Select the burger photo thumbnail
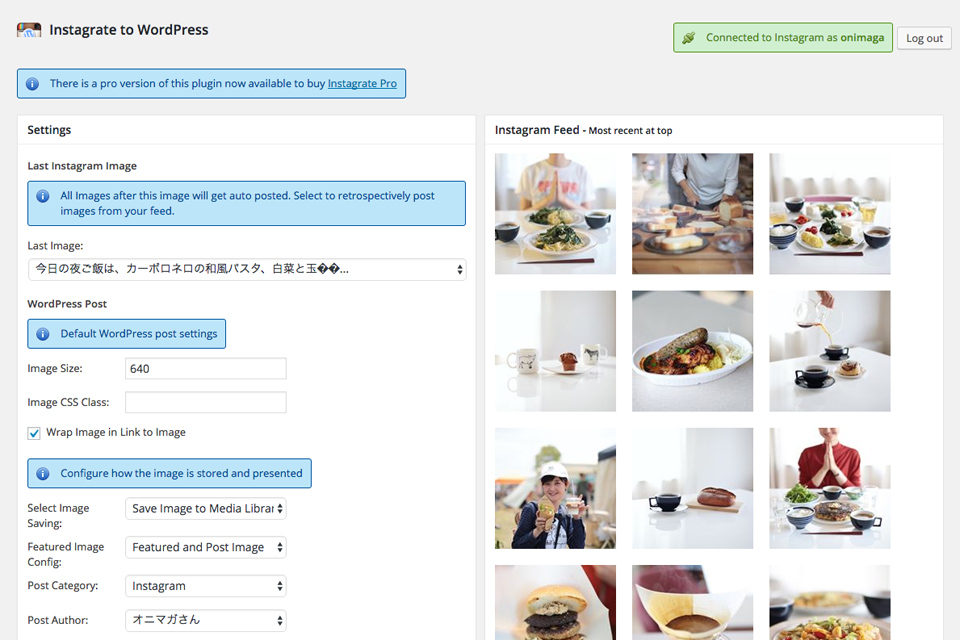 point(555,603)
